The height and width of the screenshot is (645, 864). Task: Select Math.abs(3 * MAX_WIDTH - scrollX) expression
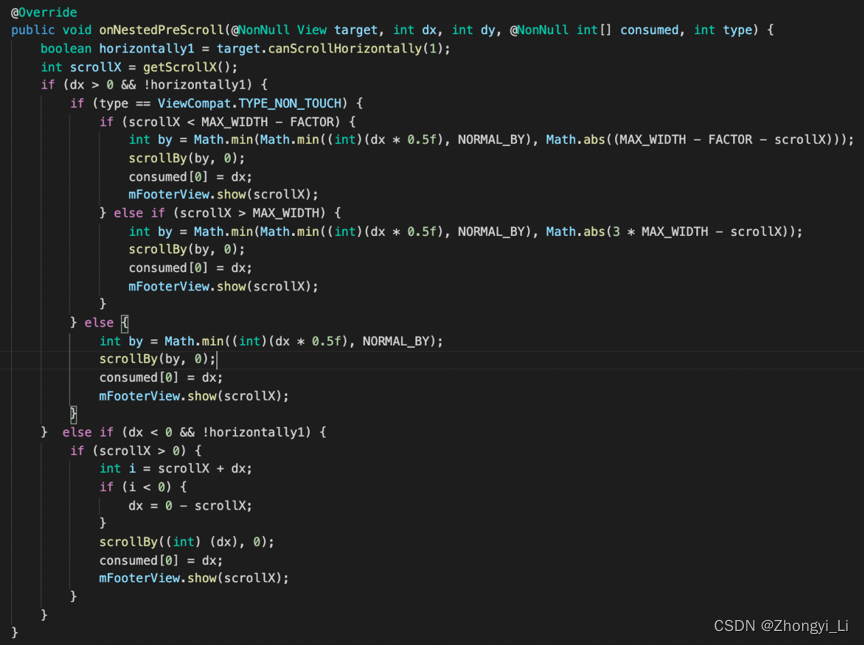point(670,232)
